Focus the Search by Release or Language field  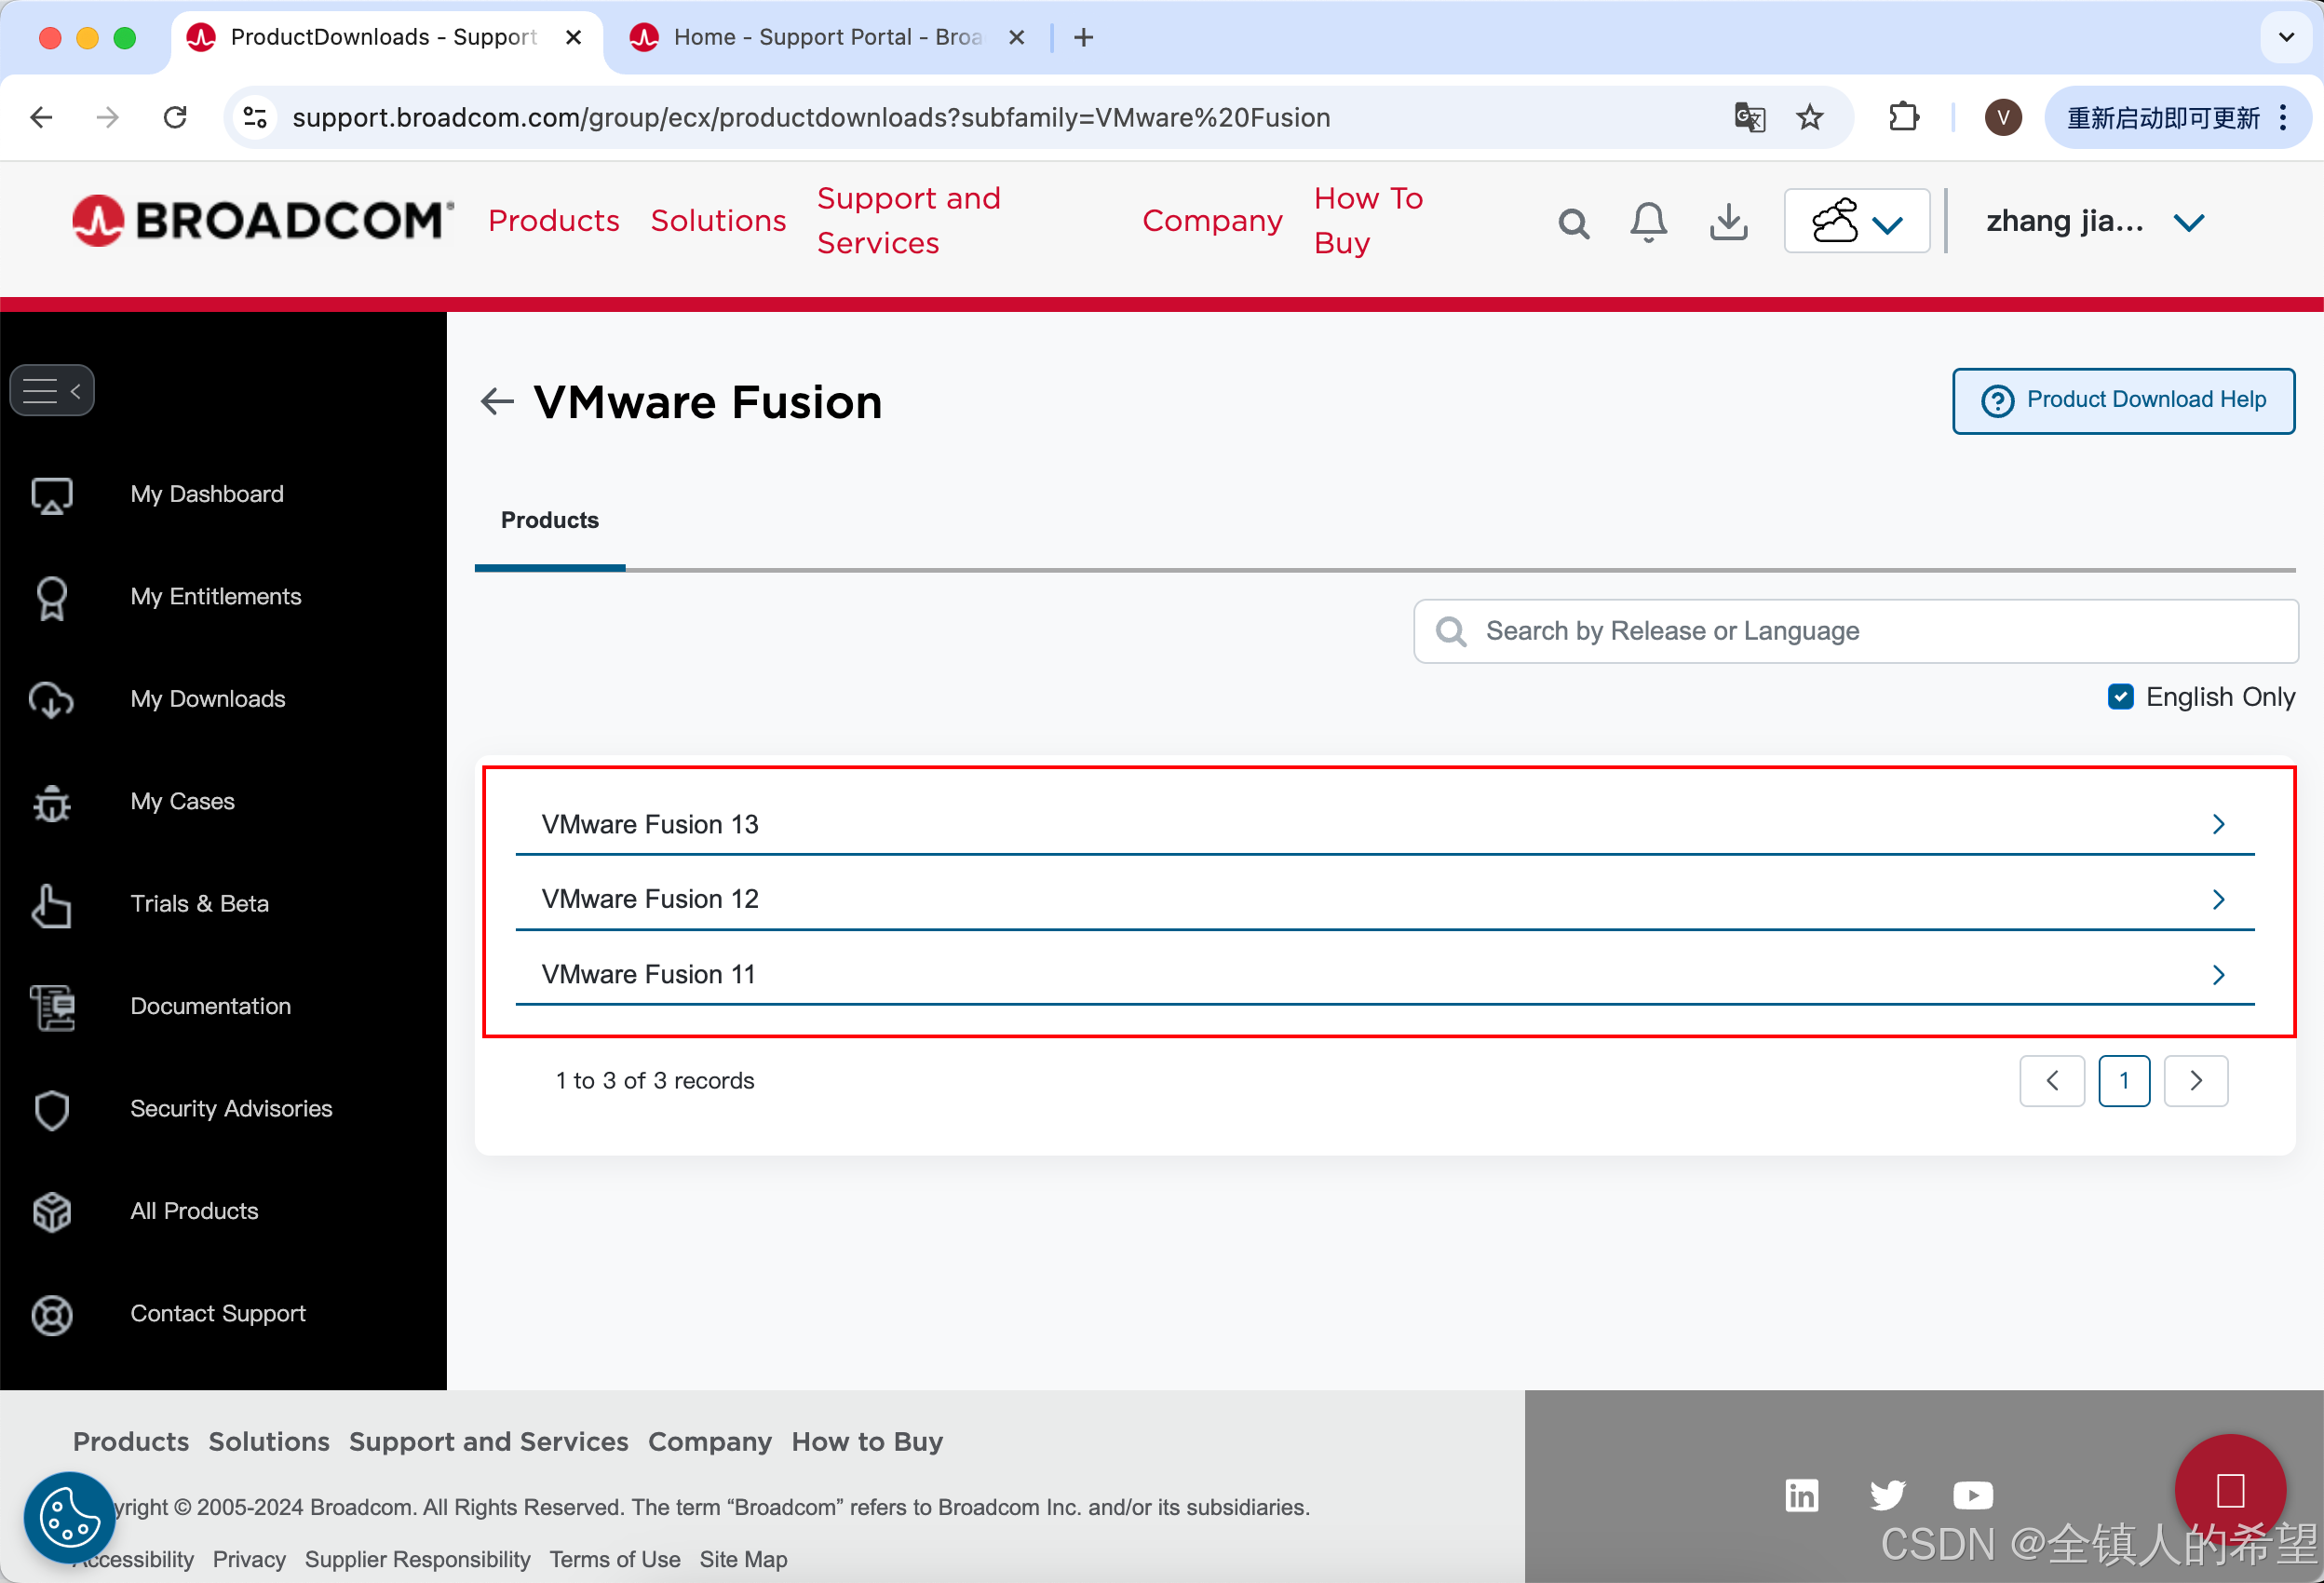[1856, 631]
